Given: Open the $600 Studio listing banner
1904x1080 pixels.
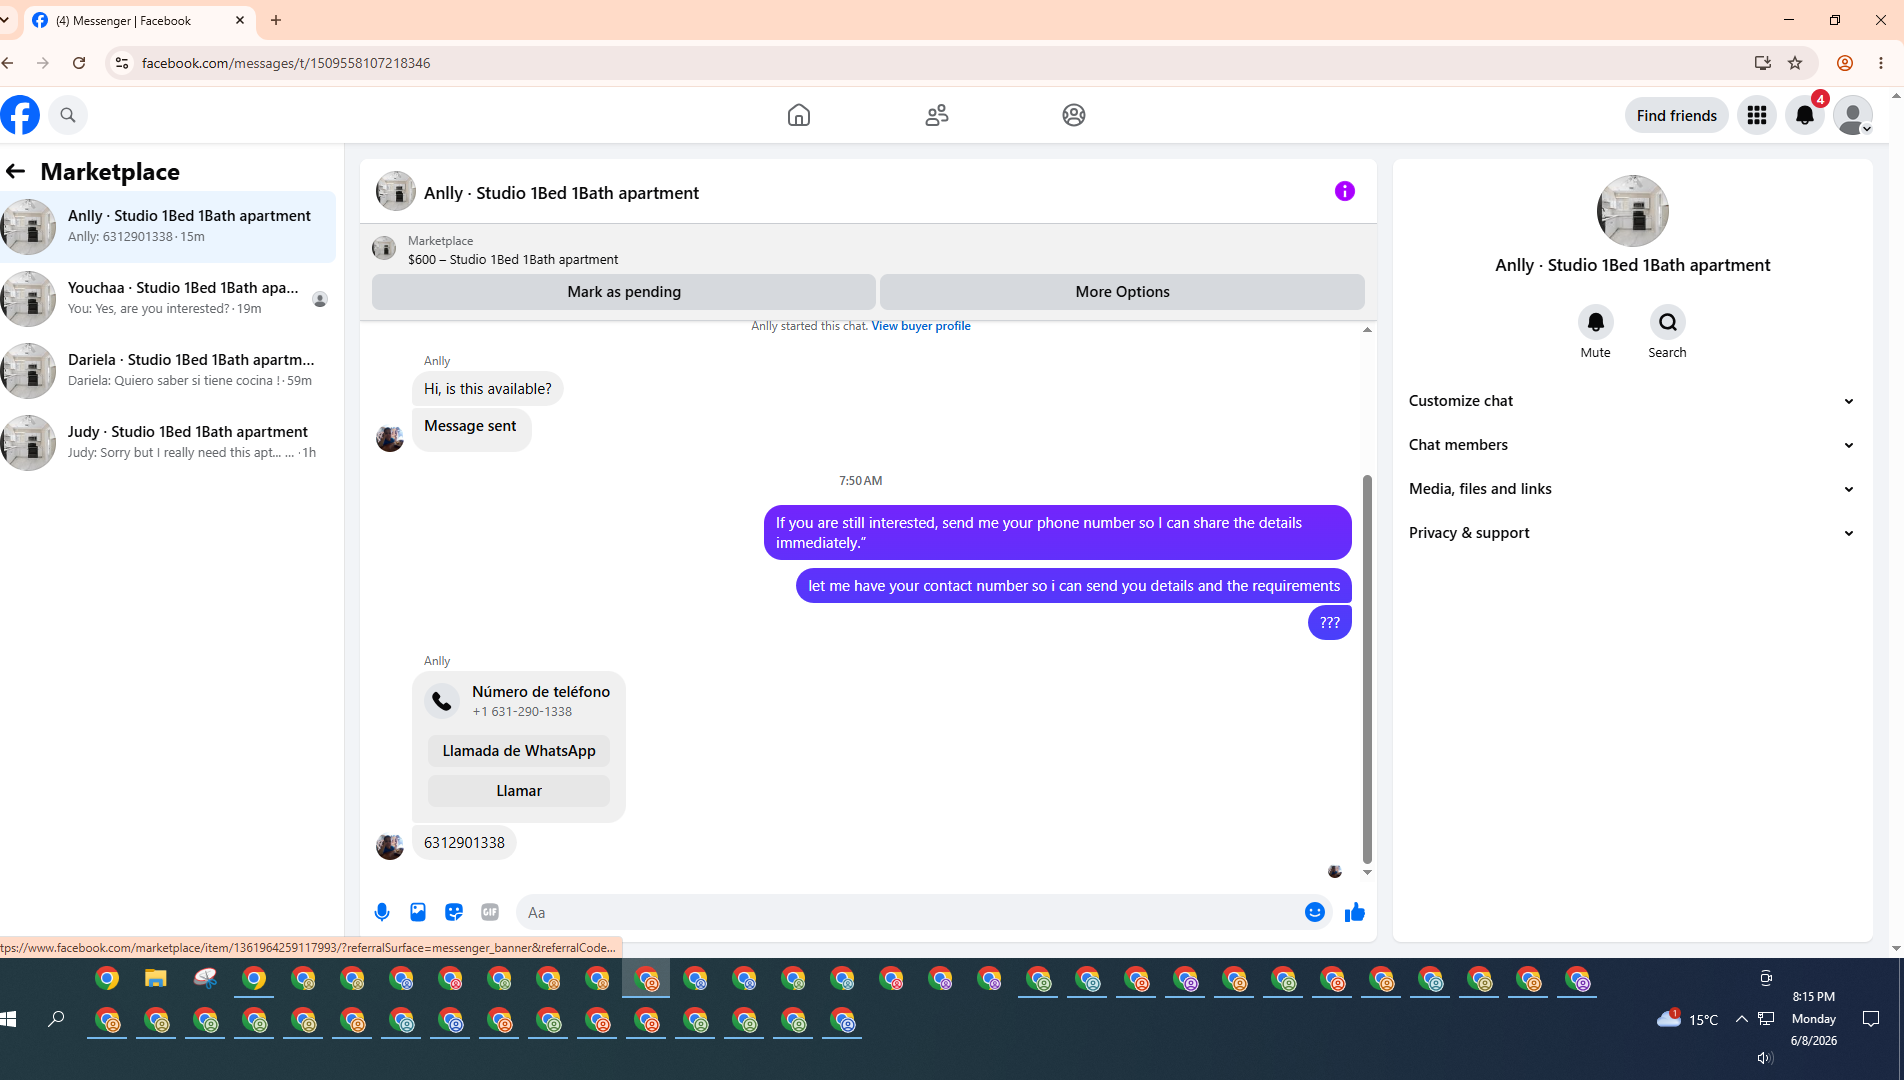Looking at the screenshot, I should [x=868, y=250].
